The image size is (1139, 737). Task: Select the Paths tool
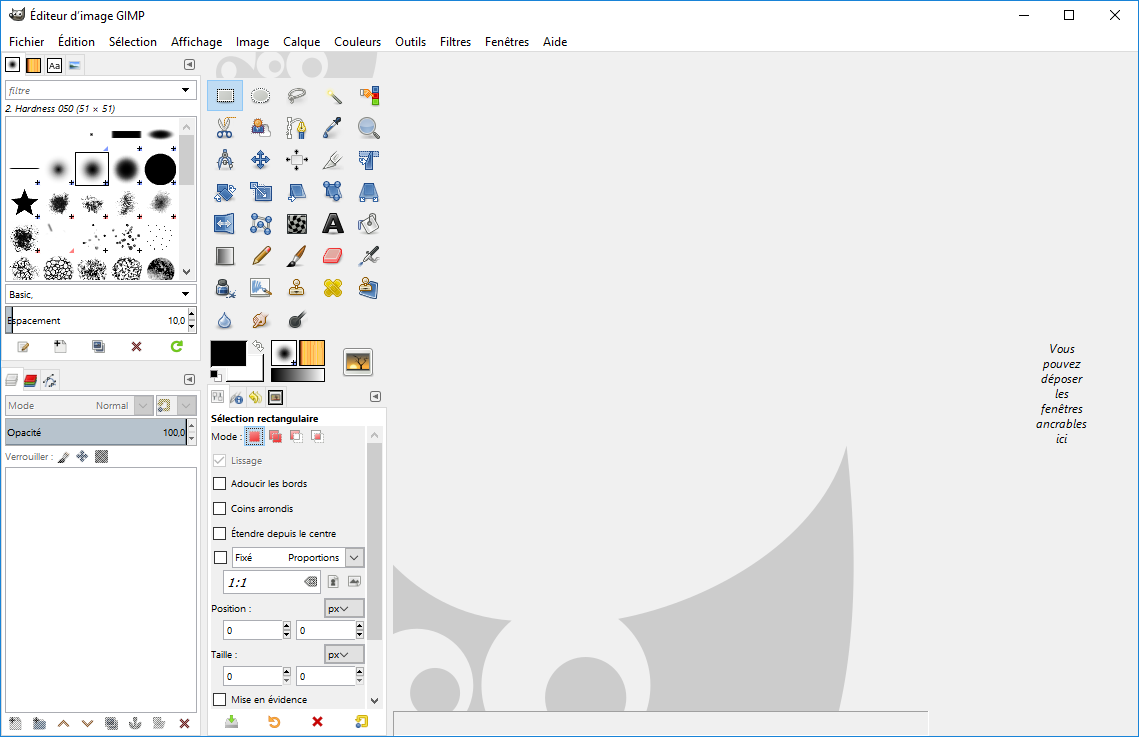tap(296, 128)
